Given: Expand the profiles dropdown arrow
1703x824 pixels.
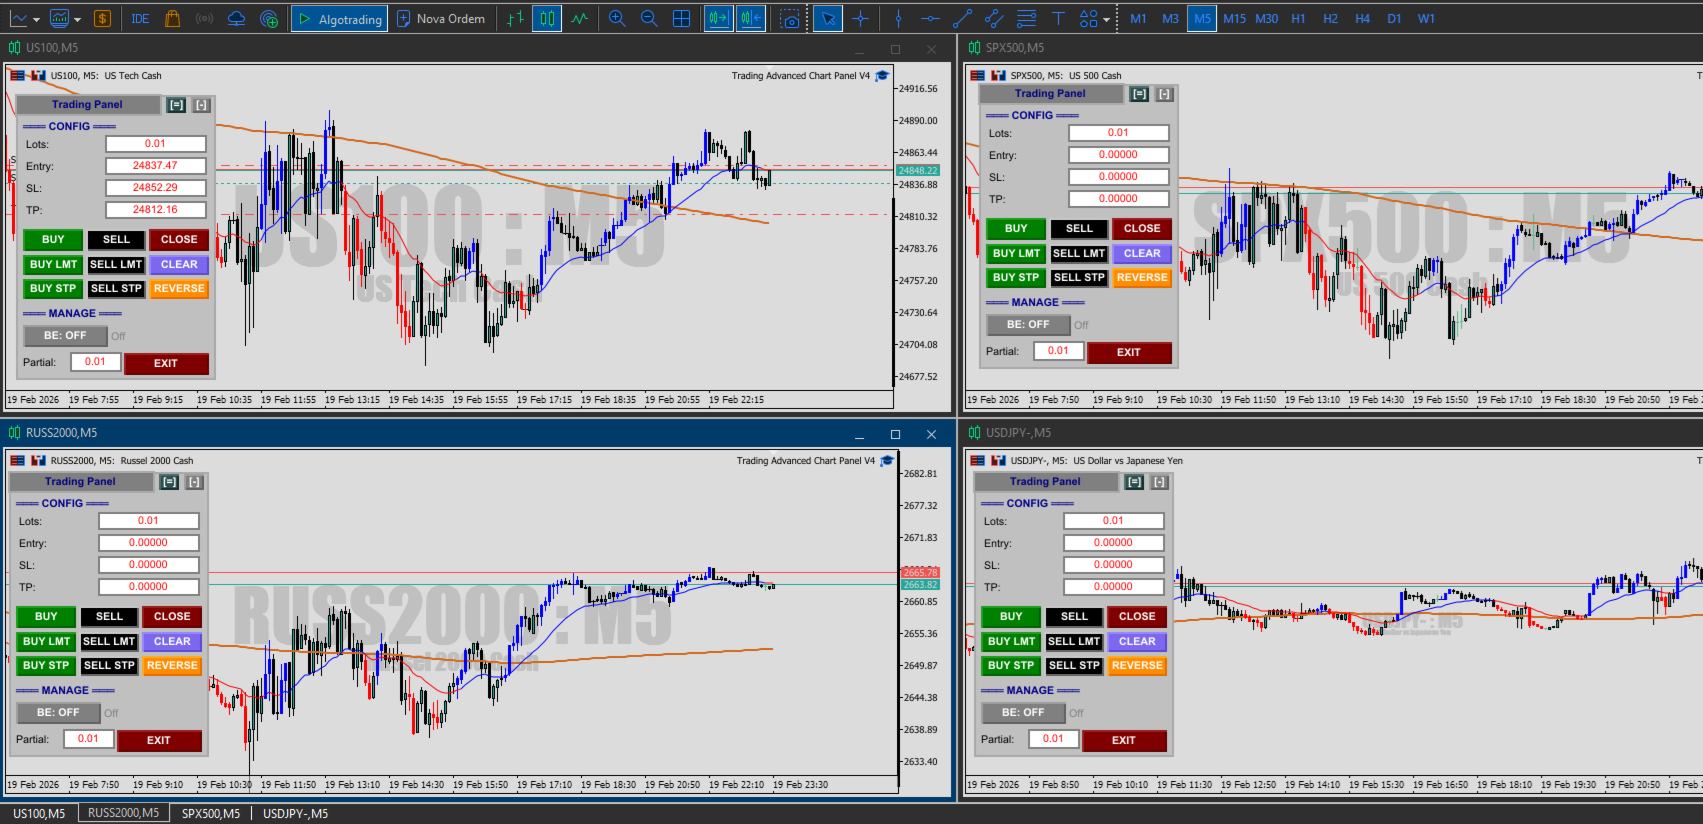Looking at the screenshot, I should point(77,19).
